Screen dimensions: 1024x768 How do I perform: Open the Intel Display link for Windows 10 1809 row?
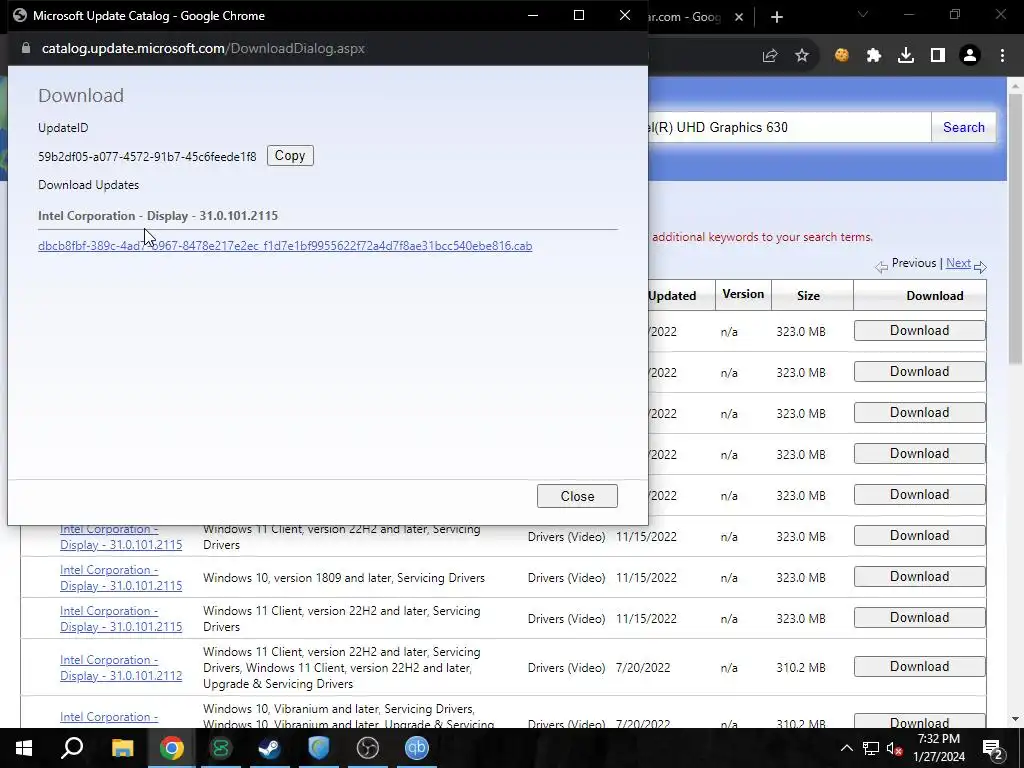121,577
